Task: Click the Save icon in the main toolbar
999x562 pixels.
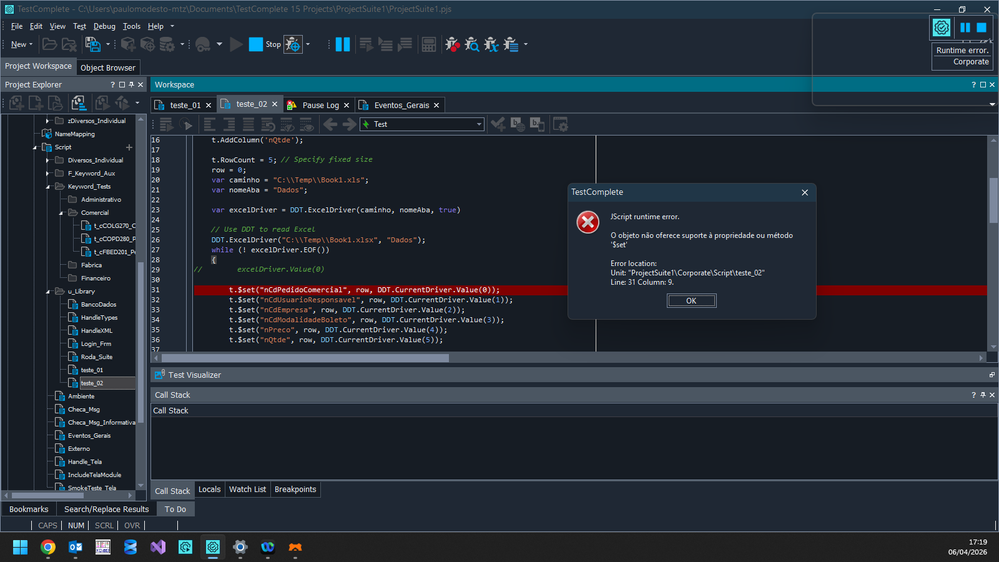Action: (92, 44)
